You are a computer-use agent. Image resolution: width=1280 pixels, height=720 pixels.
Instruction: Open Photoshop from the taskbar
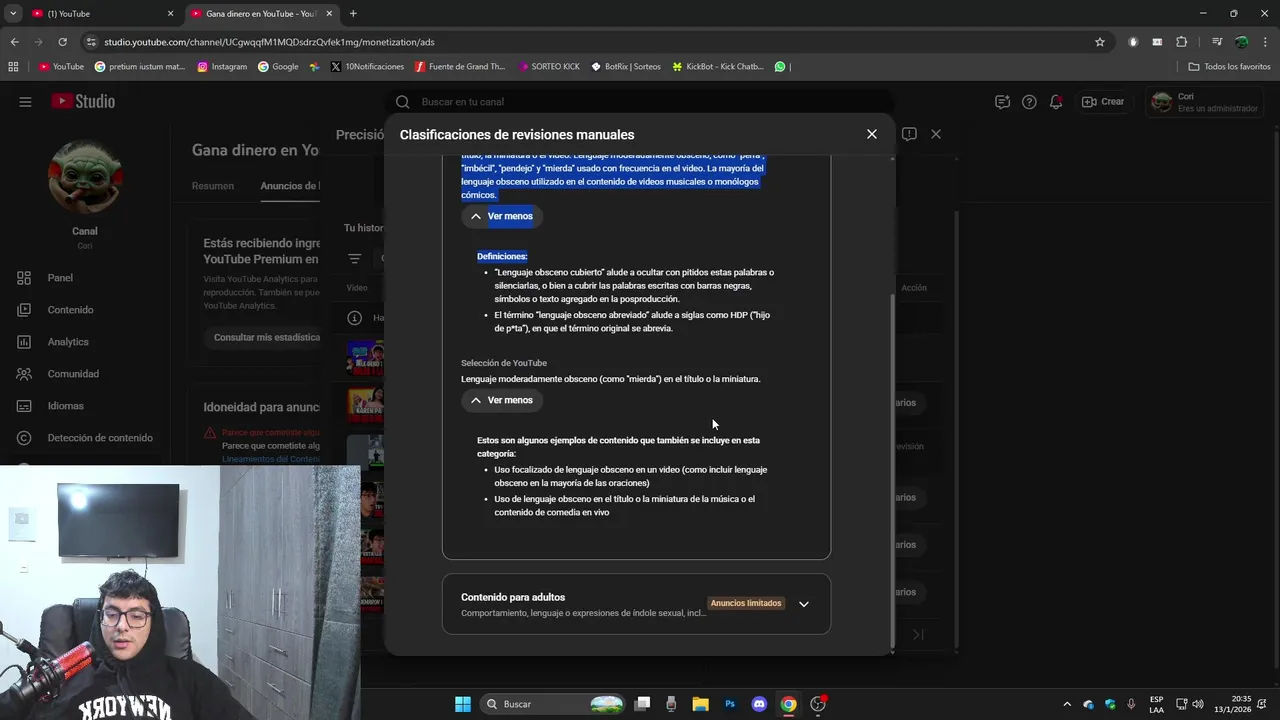point(730,704)
